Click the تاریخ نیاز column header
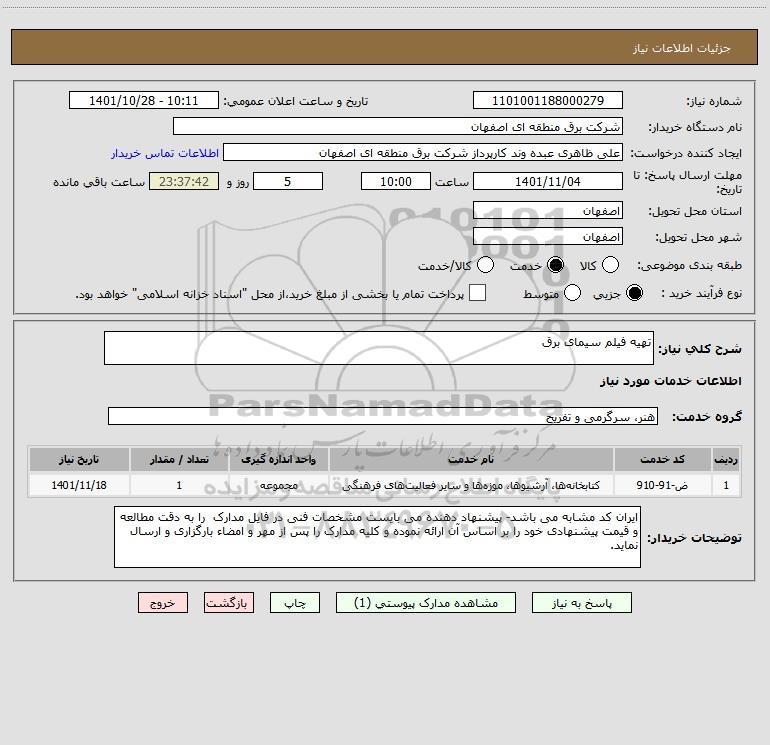 pyautogui.click(x=79, y=459)
